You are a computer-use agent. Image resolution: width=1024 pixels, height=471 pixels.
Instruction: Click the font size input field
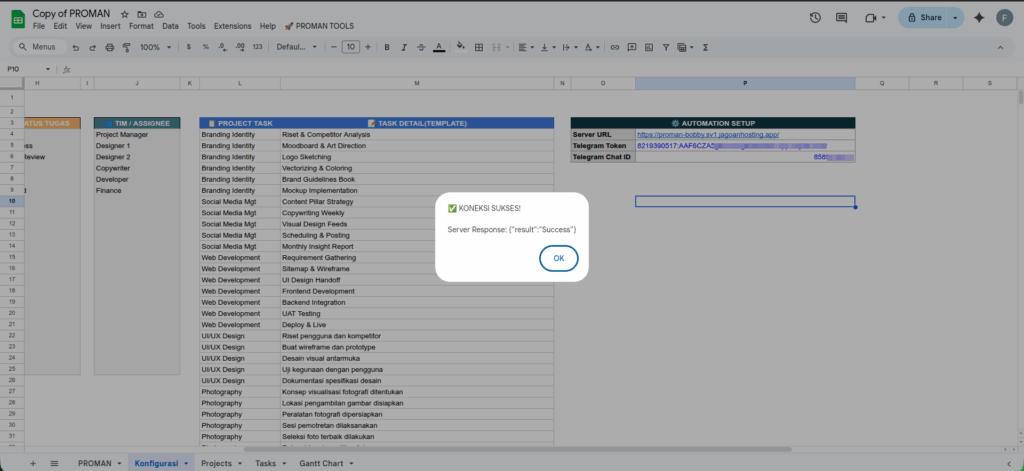click(350, 47)
